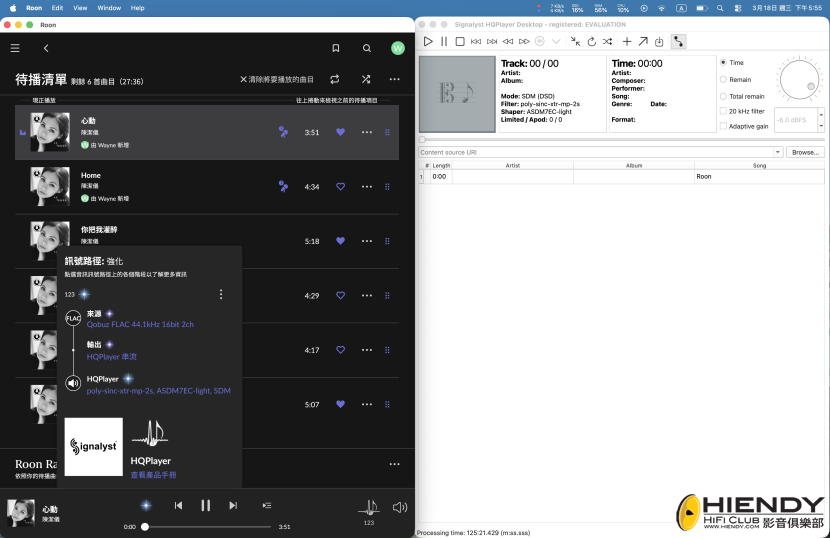830x538 pixels.
Task: Click lyrics microphone icon for 心動
Action: [283, 132]
